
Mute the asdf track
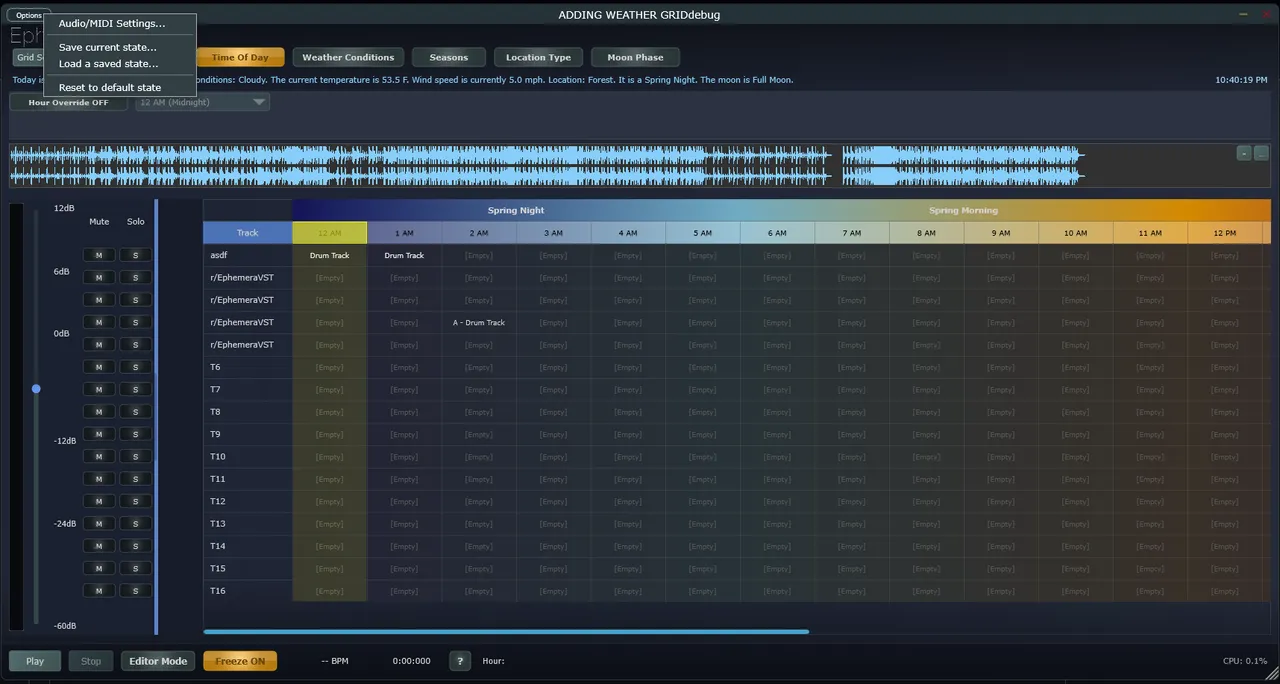(98, 255)
